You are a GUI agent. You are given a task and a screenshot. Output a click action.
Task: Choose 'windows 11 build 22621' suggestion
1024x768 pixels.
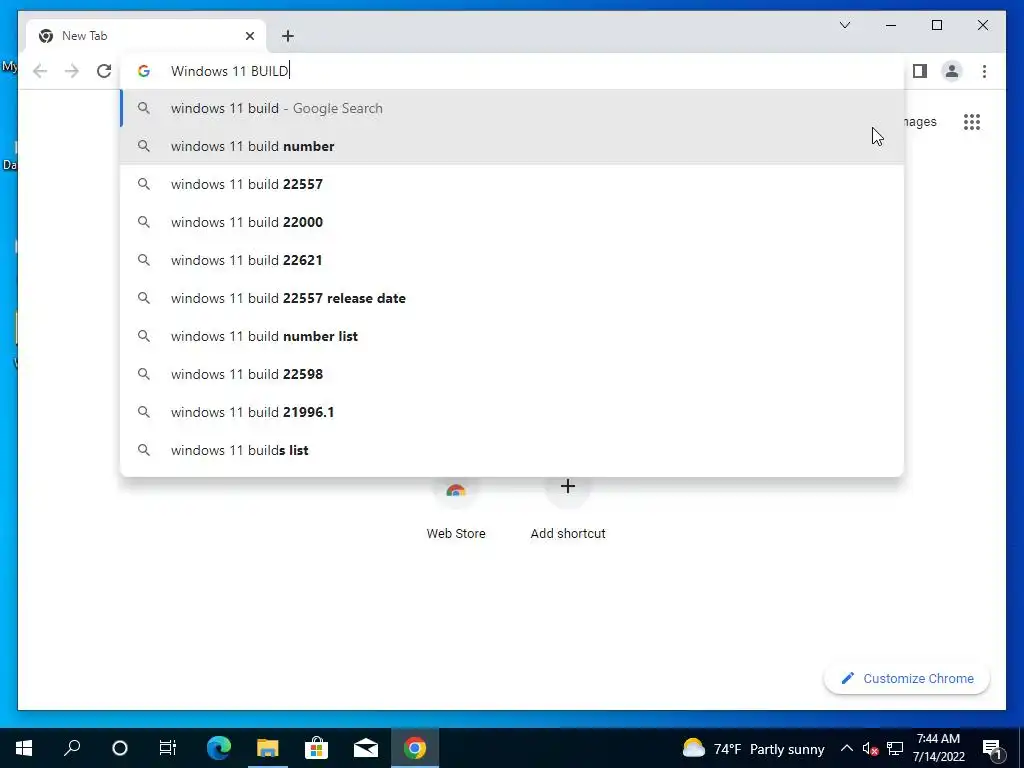(x=513, y=260)
